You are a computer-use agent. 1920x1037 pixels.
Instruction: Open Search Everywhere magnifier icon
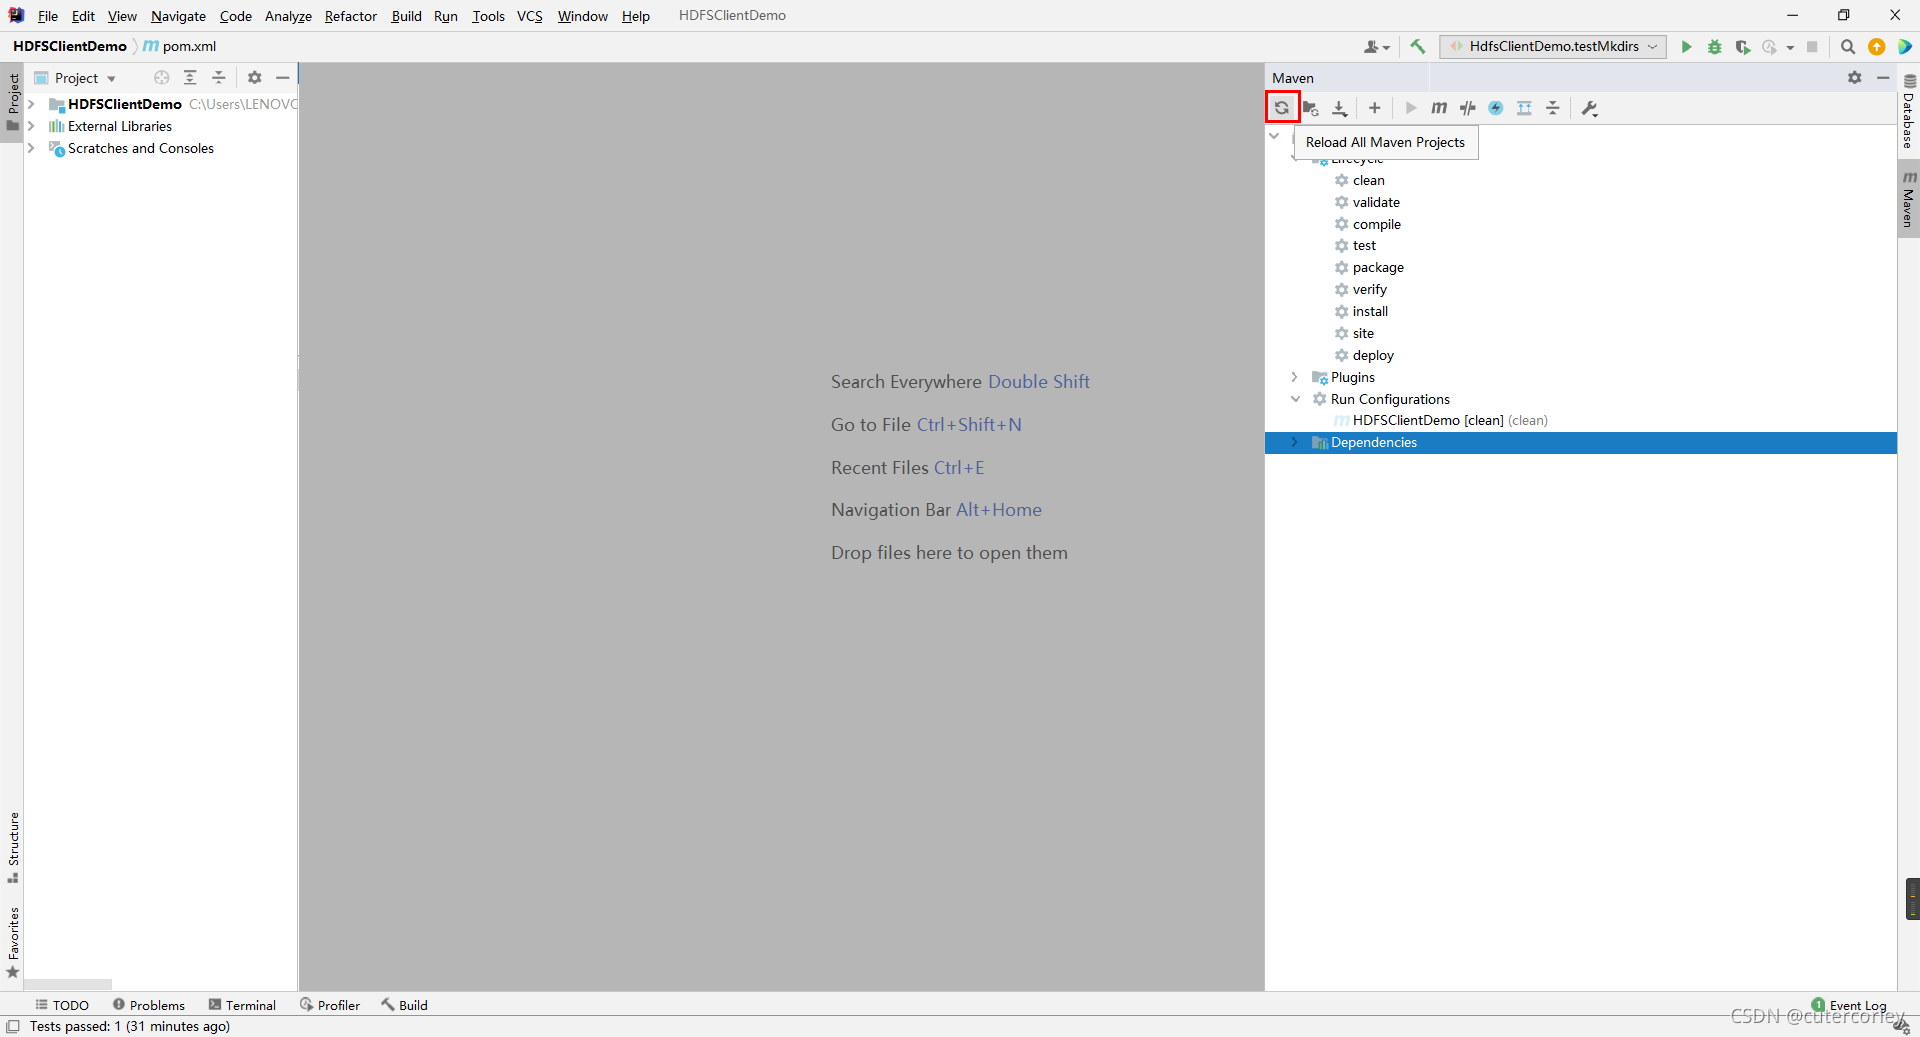1848,46
